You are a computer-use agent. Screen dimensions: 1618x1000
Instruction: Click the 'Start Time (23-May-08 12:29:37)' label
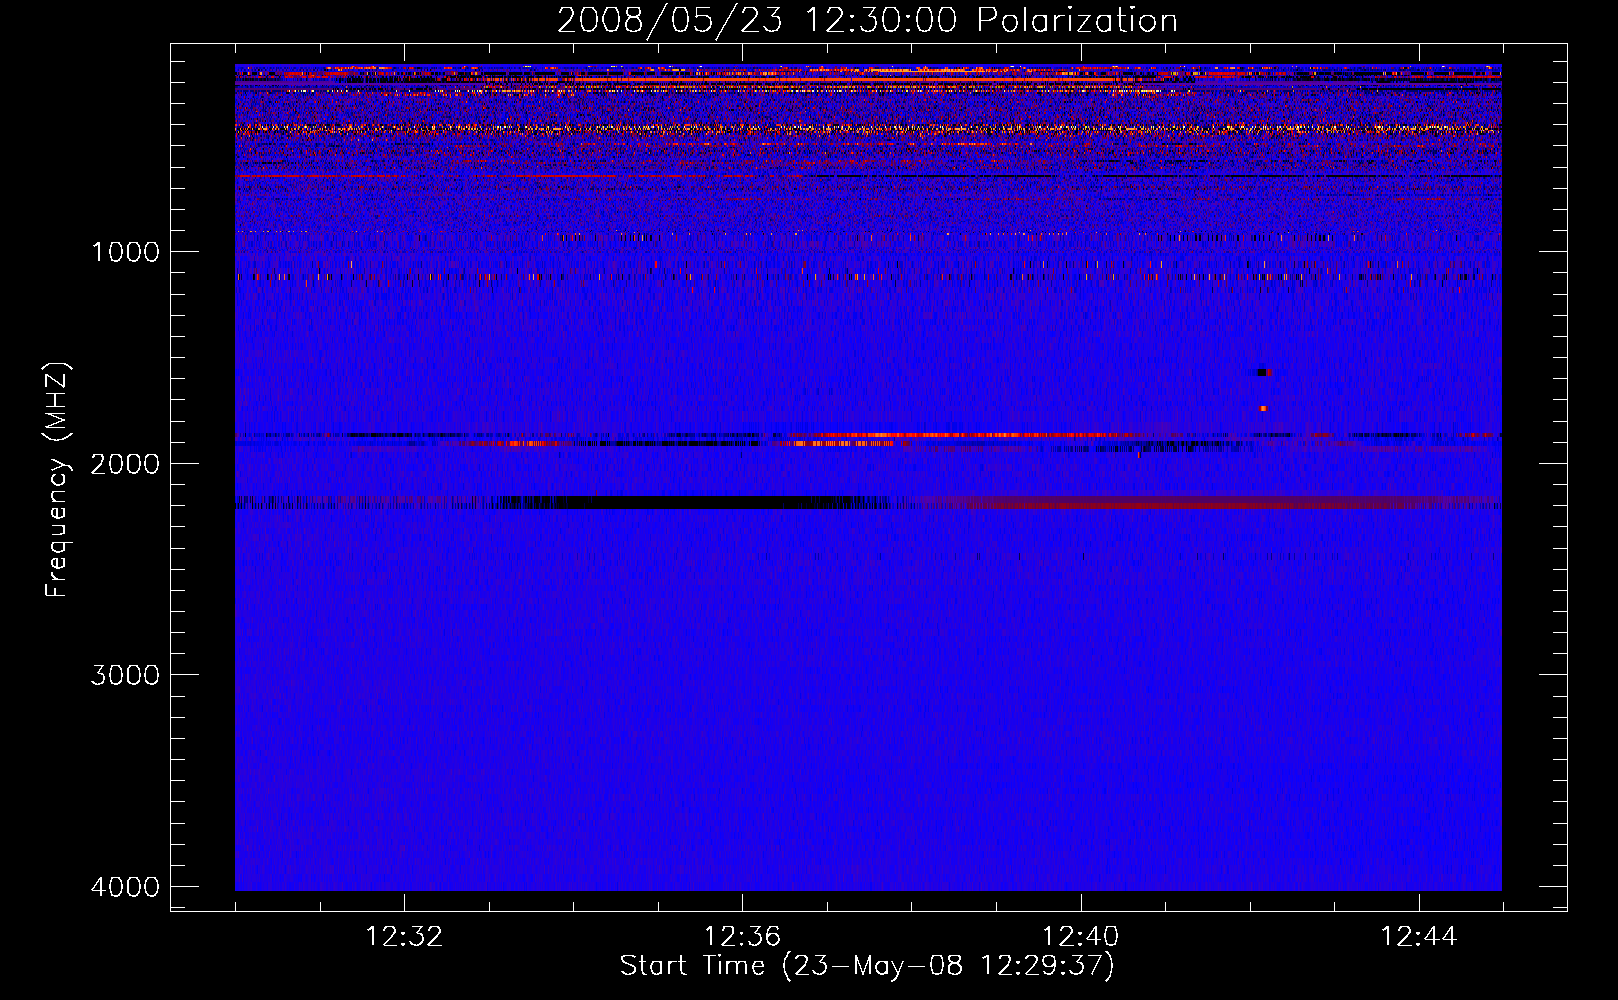tap(867, 966)
